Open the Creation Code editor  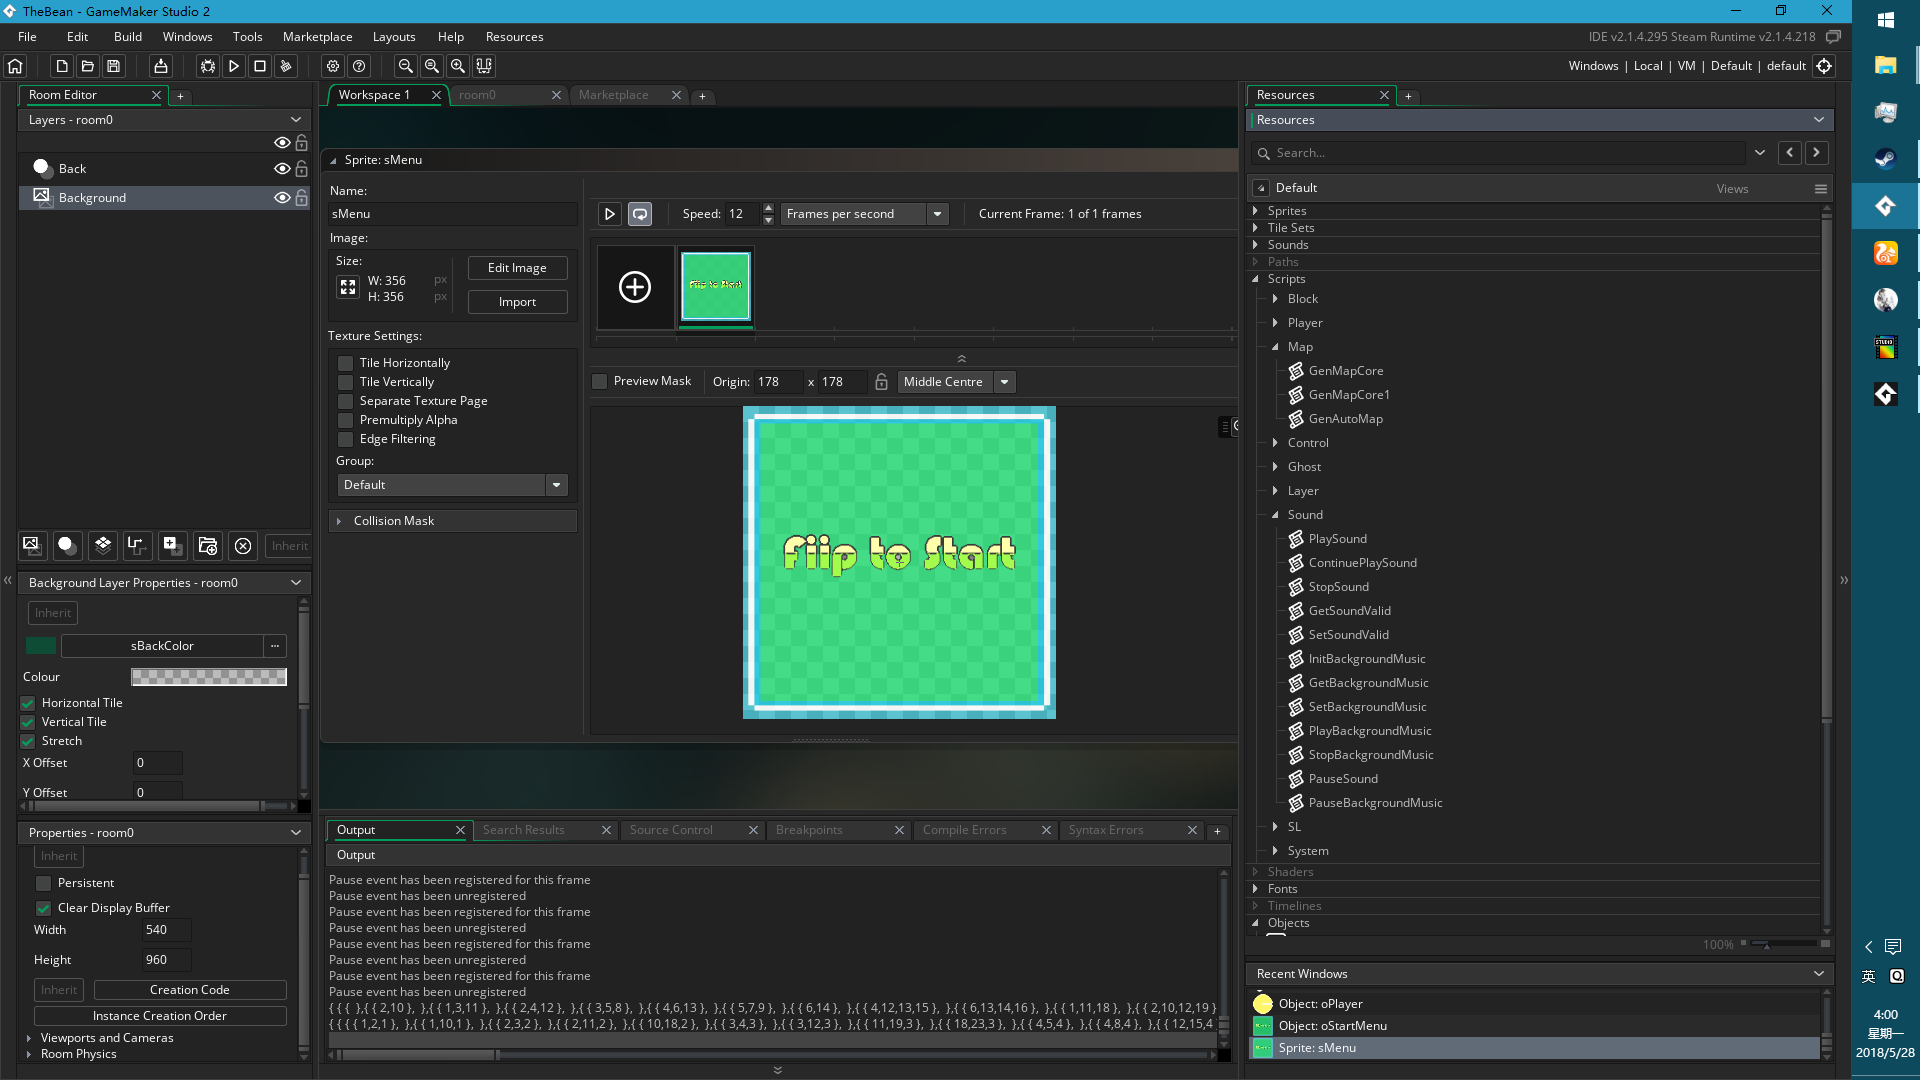pyautogui.click(x=190, y=989)
